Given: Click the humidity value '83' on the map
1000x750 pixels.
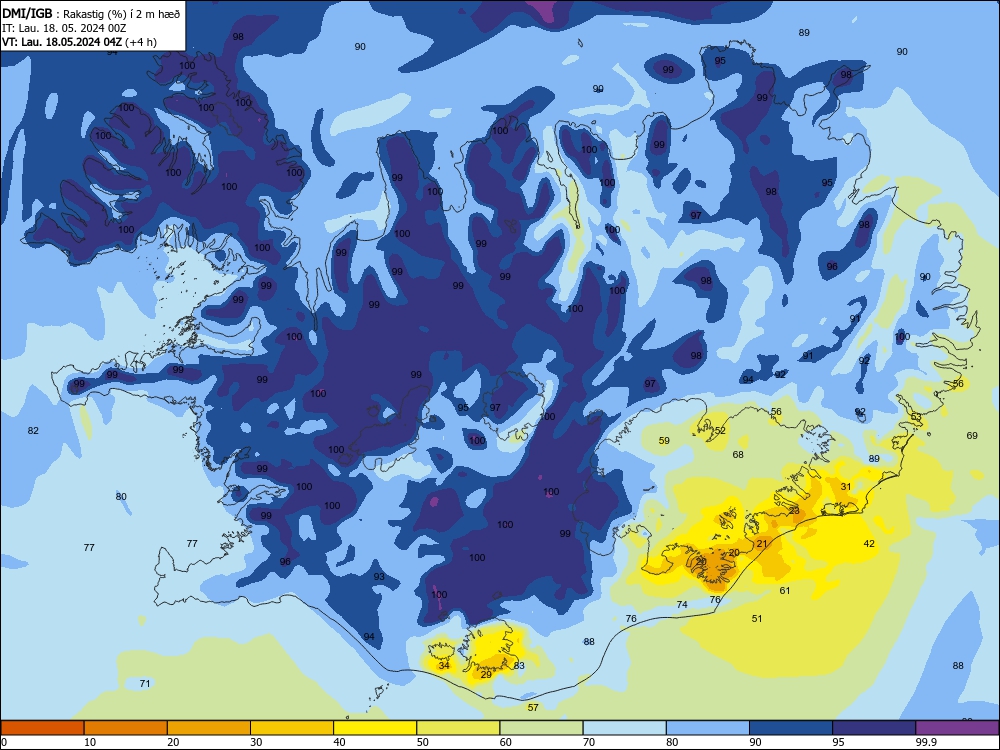Looking at the screenshot, I should click(519, 665).
